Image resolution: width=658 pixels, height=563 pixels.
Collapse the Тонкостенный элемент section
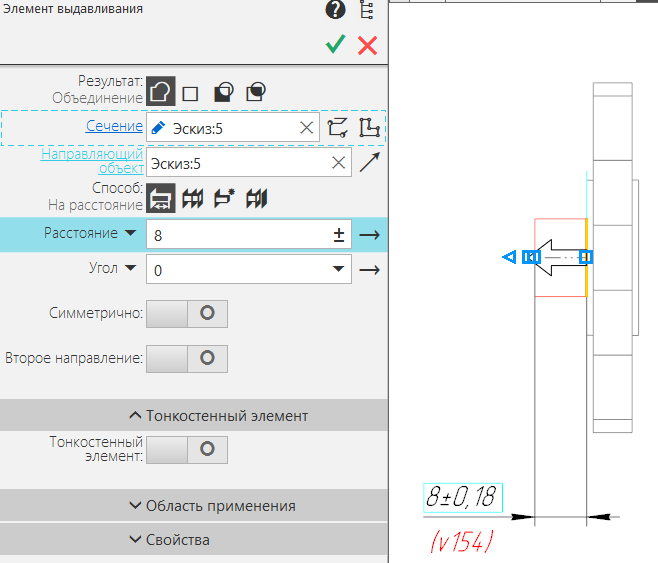coord(194,415)
